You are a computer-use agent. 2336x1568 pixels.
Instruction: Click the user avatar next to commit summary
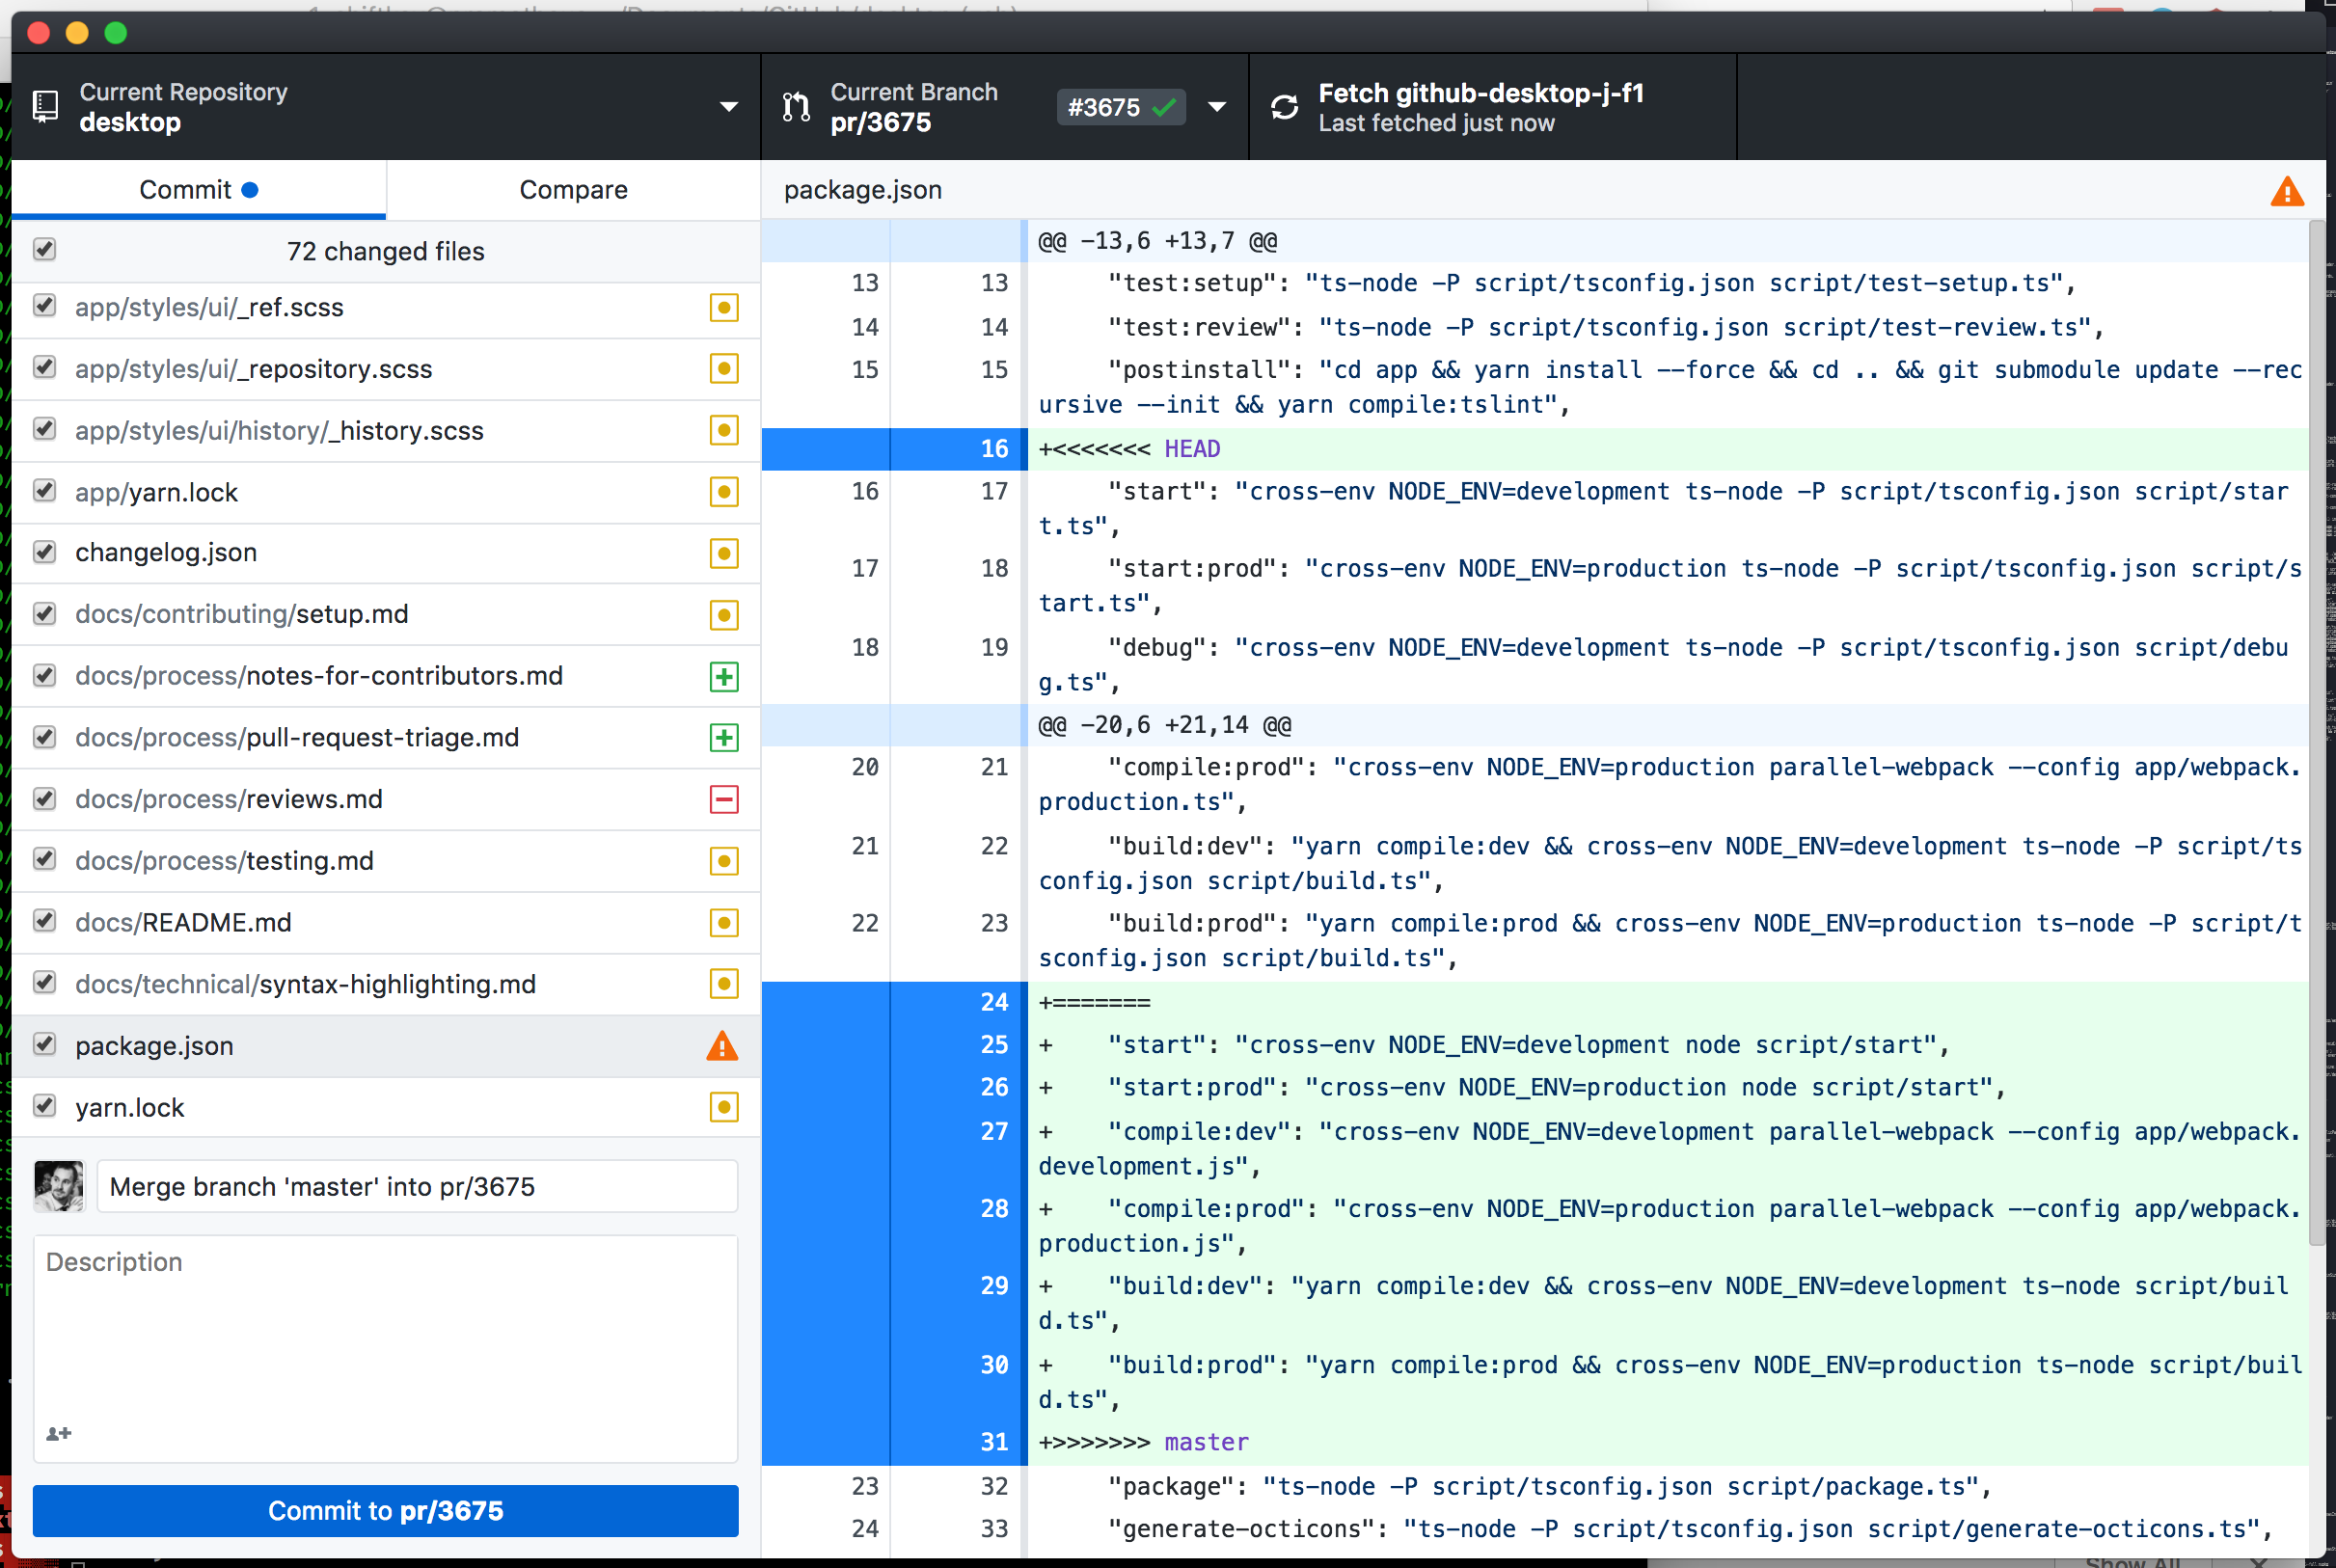click(59, 1186)
